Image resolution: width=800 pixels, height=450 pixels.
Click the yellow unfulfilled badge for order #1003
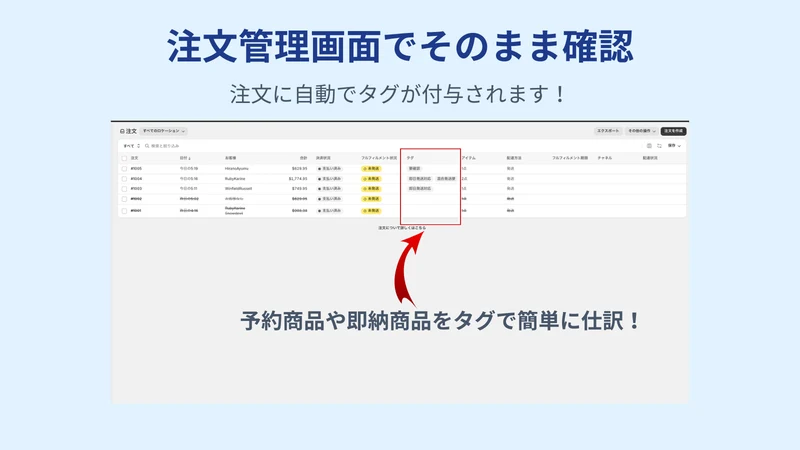(371, 189)
